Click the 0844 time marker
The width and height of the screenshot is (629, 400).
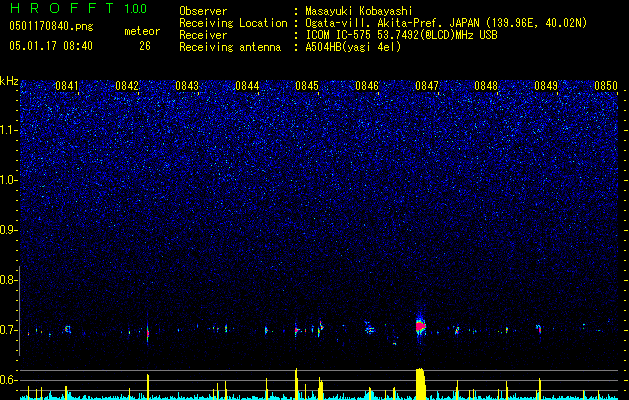click(x=247, y=86)
